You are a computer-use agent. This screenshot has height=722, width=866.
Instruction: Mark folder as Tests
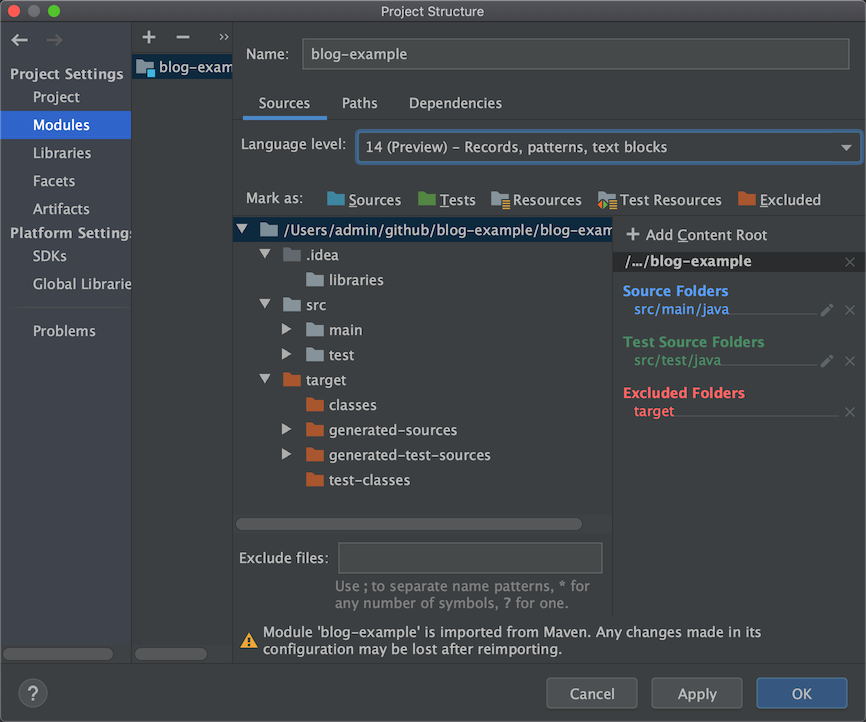pos(447,200)
